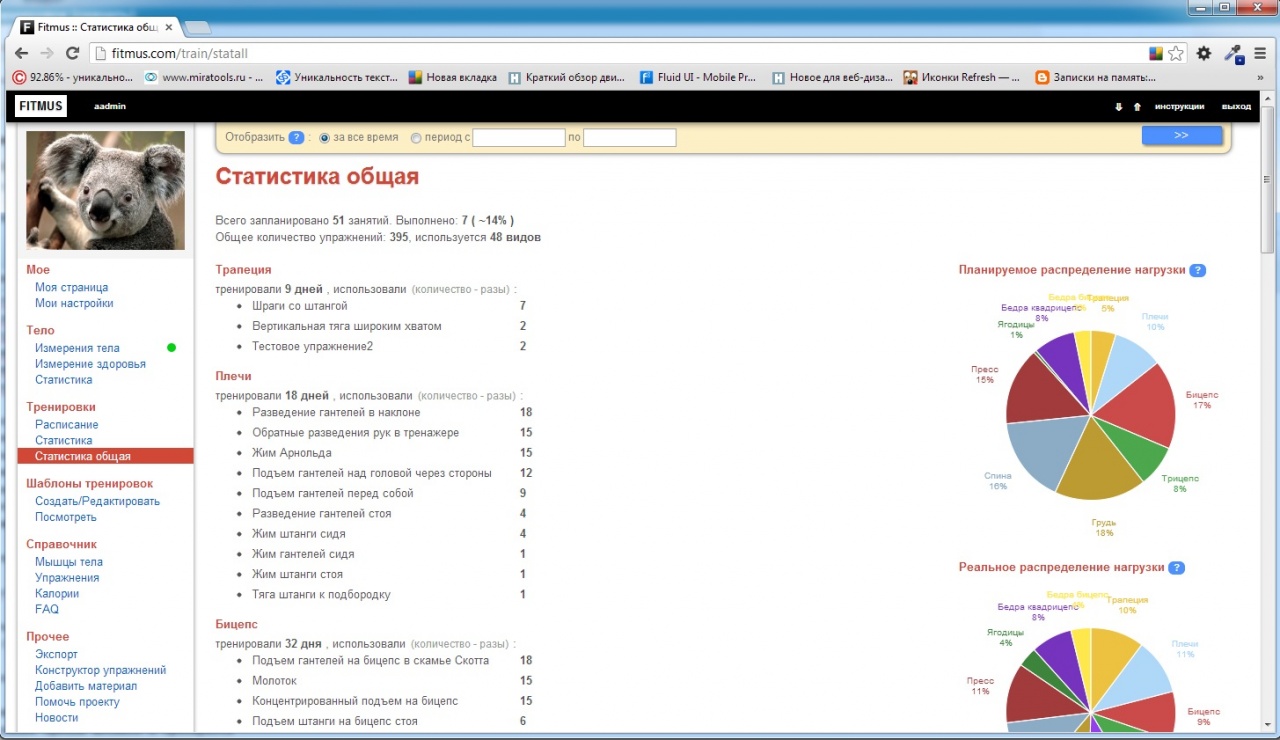Open the Chrome menu (three lines)
The height and width of the screenshot is (740, 1280).
click(1260, 53)
